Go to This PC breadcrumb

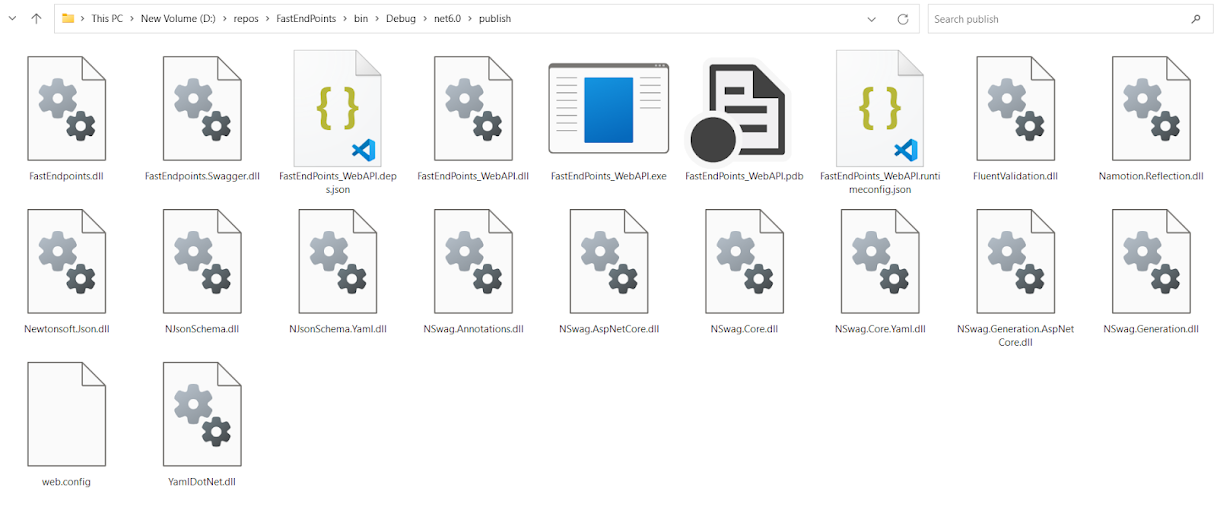coord(107,19)
